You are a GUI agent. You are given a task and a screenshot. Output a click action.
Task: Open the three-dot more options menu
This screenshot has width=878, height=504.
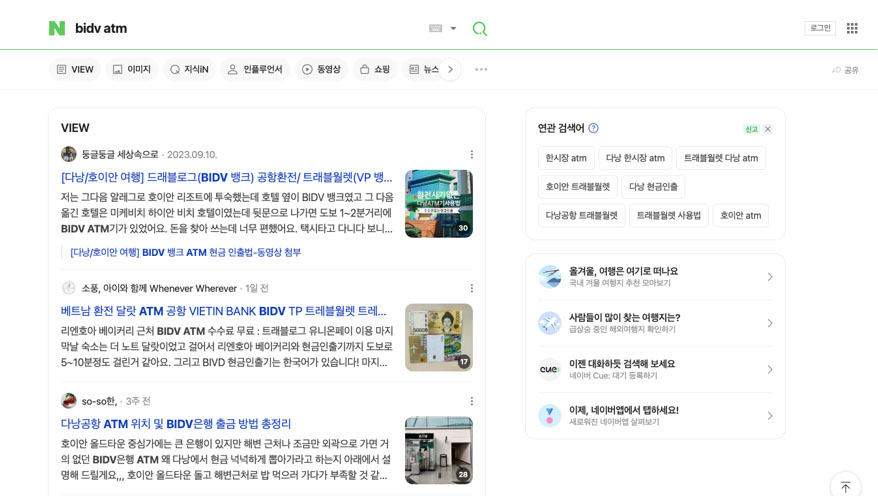click(481, 69)
